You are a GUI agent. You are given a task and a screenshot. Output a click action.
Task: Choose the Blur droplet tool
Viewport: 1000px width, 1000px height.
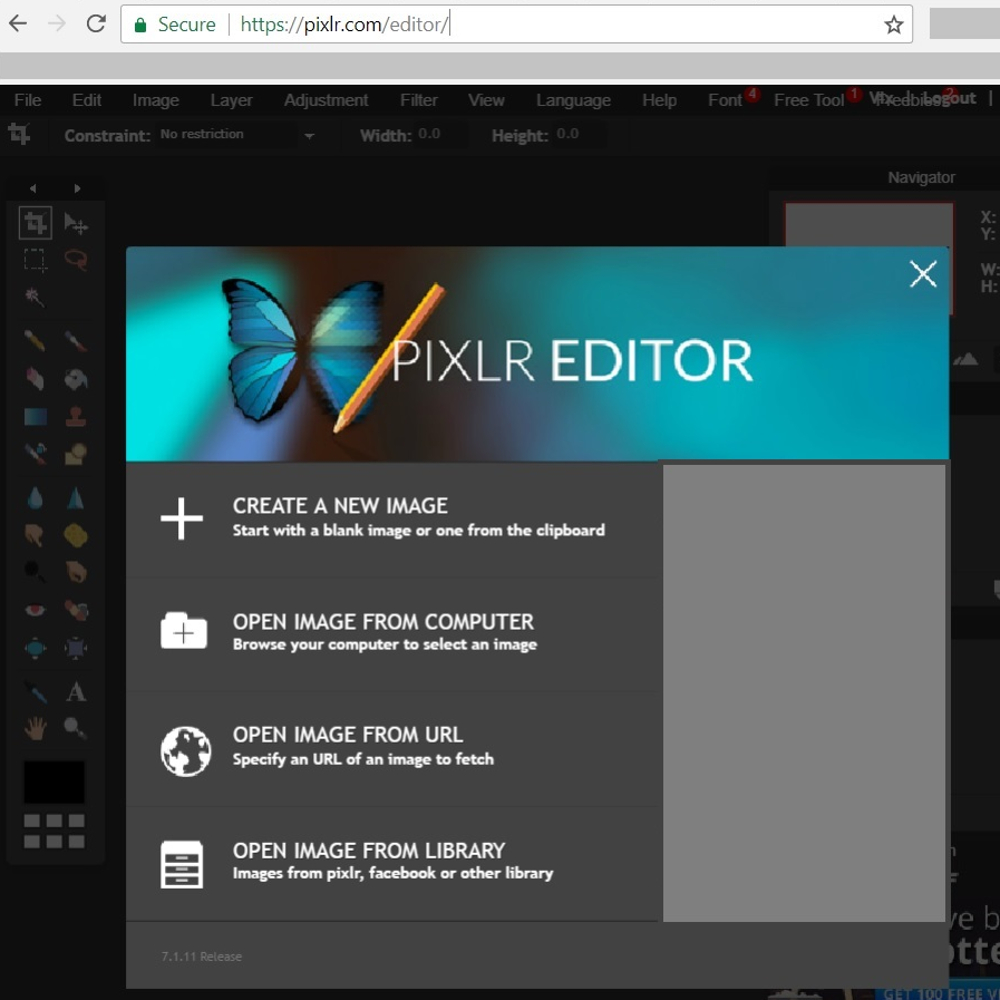[35, 497]
